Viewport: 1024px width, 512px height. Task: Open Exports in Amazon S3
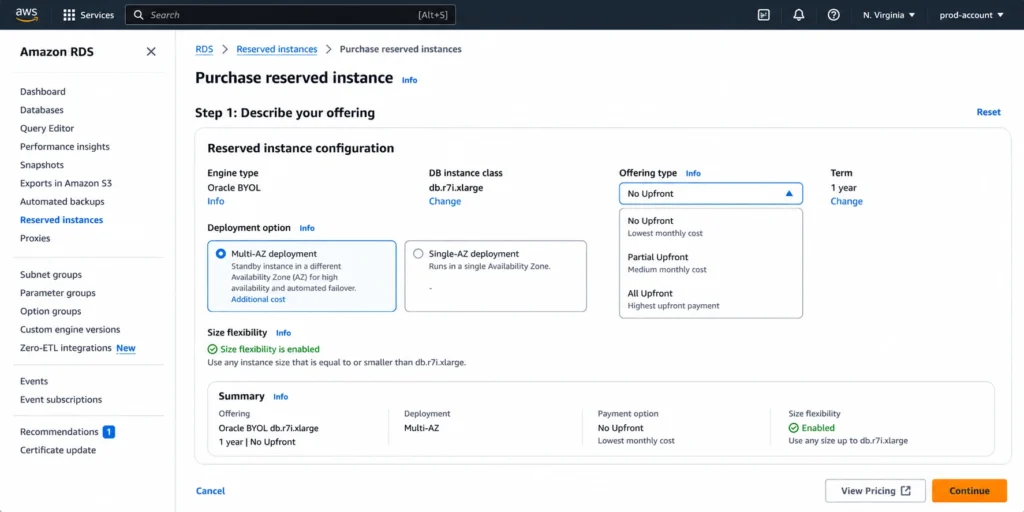pos(66,184)
